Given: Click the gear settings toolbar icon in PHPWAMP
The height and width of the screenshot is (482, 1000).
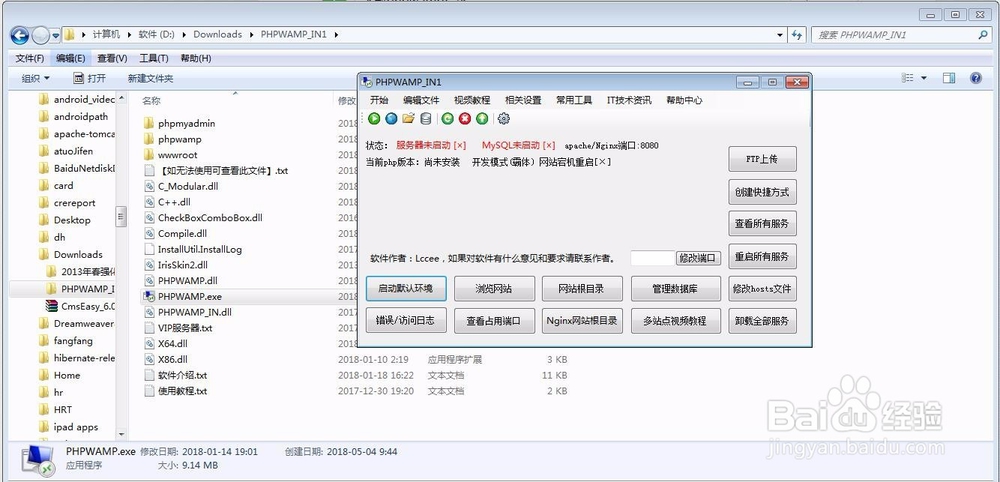Looking at the screenshot, I should (504, 118).
